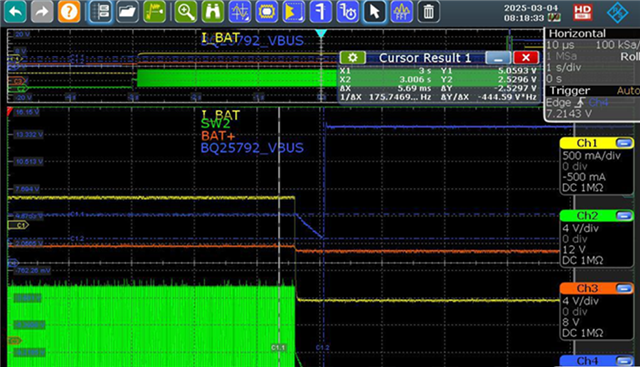Image resolution: width=640 pixels, height=367 pixels.
Task: Select the C1.1 vertical cursor label
Action: coord(278,348)
